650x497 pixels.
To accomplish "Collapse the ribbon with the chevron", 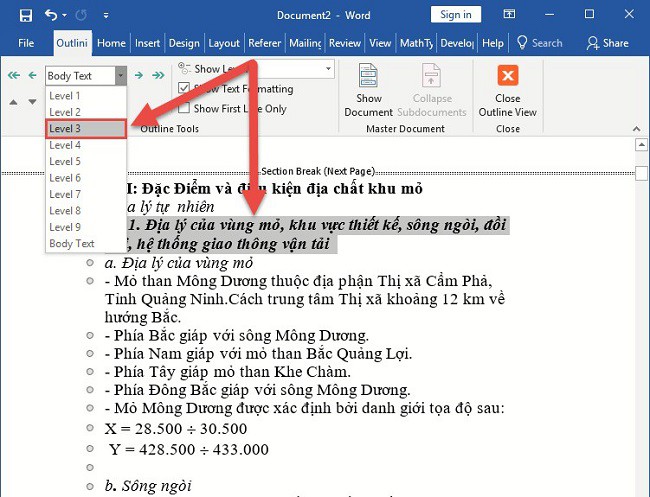I will [x=637, y=129].
